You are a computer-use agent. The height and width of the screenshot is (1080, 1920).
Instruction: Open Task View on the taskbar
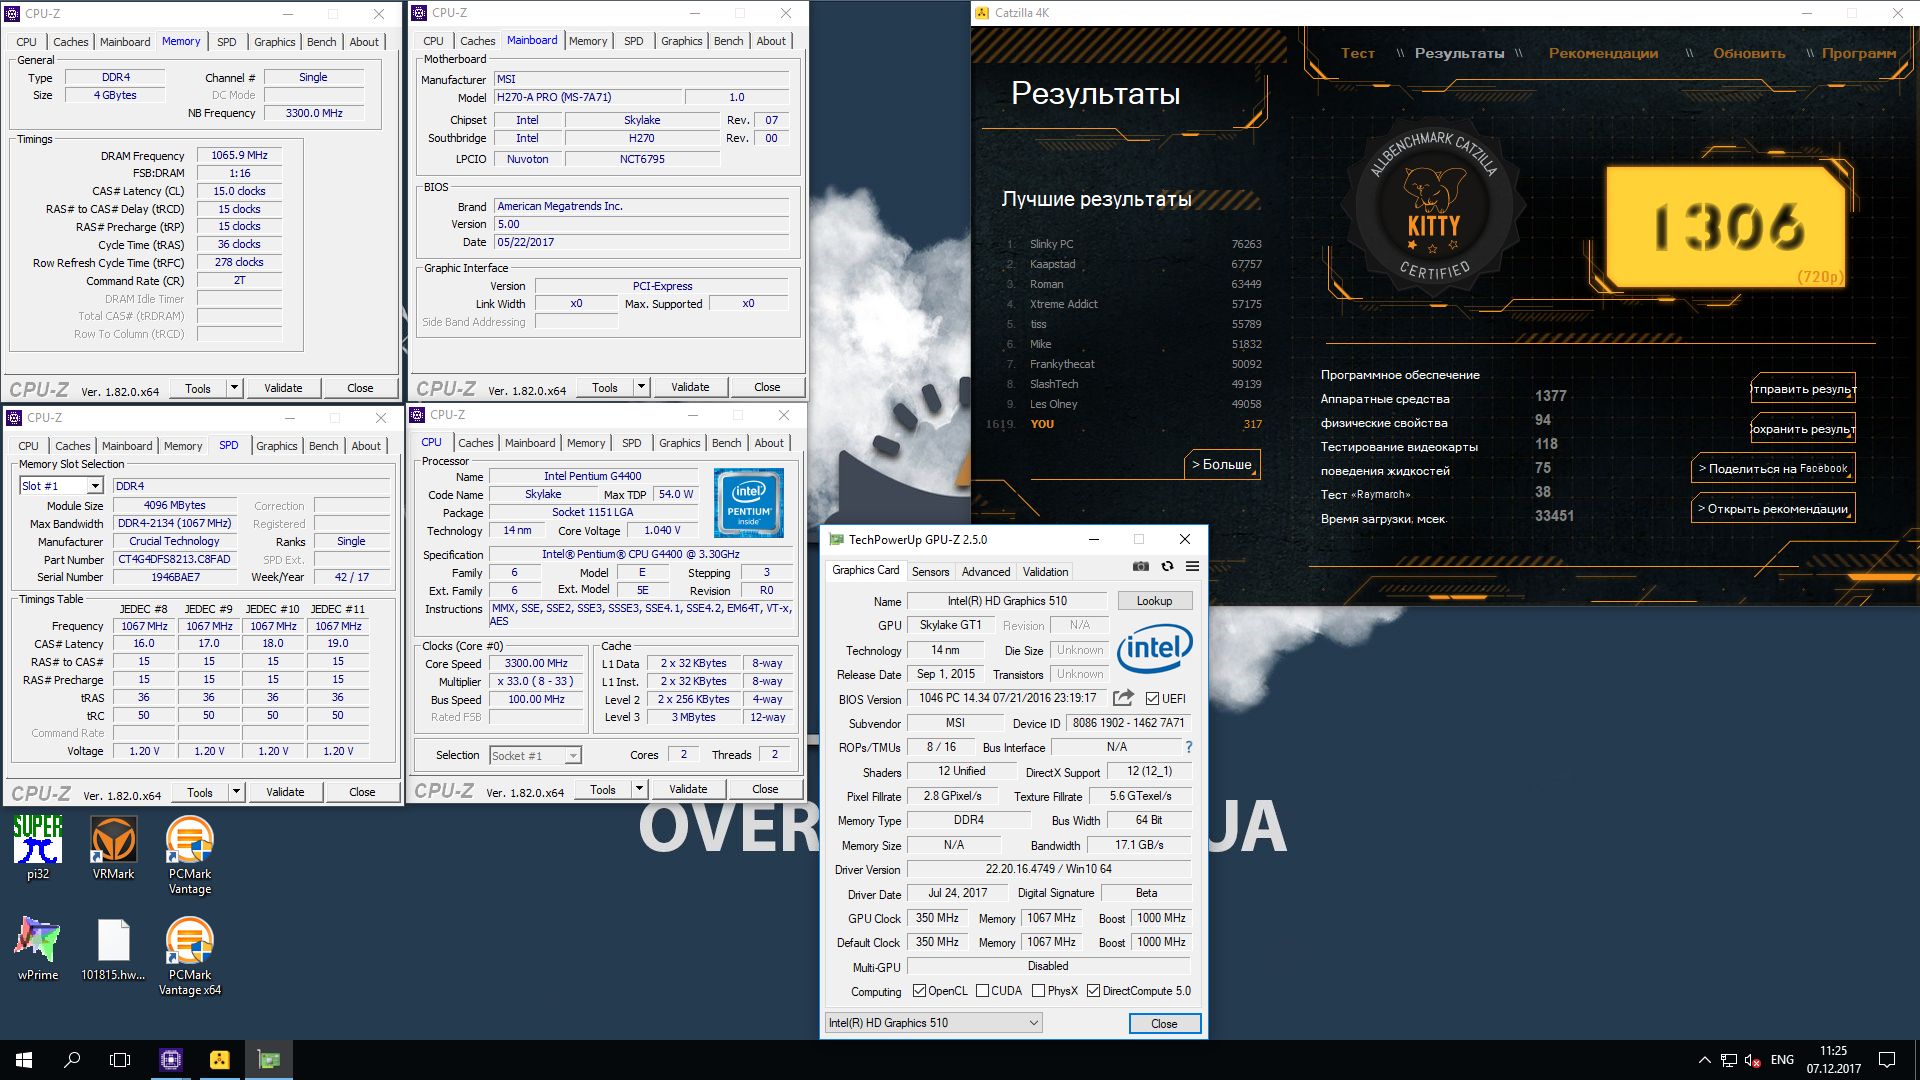coord(120,1060)
